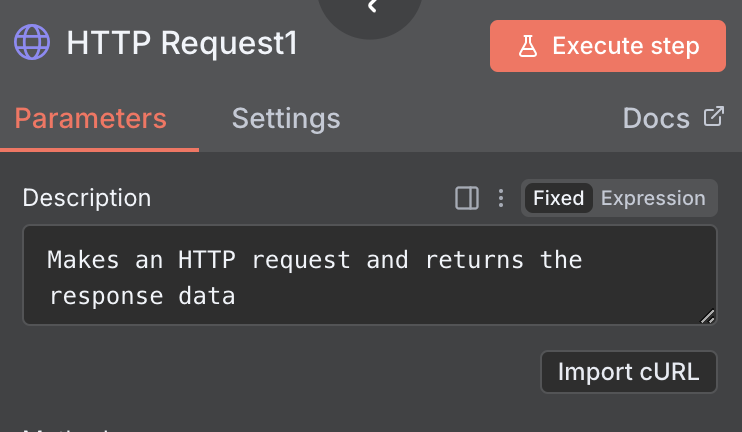This screenshot has width=742, height=432.
Task: Switch Description to Expression mode
Action: [653, 198]
